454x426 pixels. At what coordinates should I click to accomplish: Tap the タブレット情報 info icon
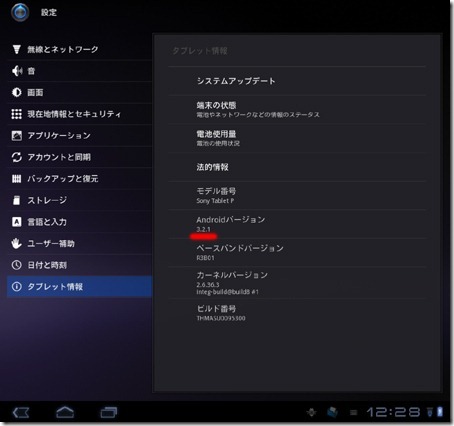16,287
